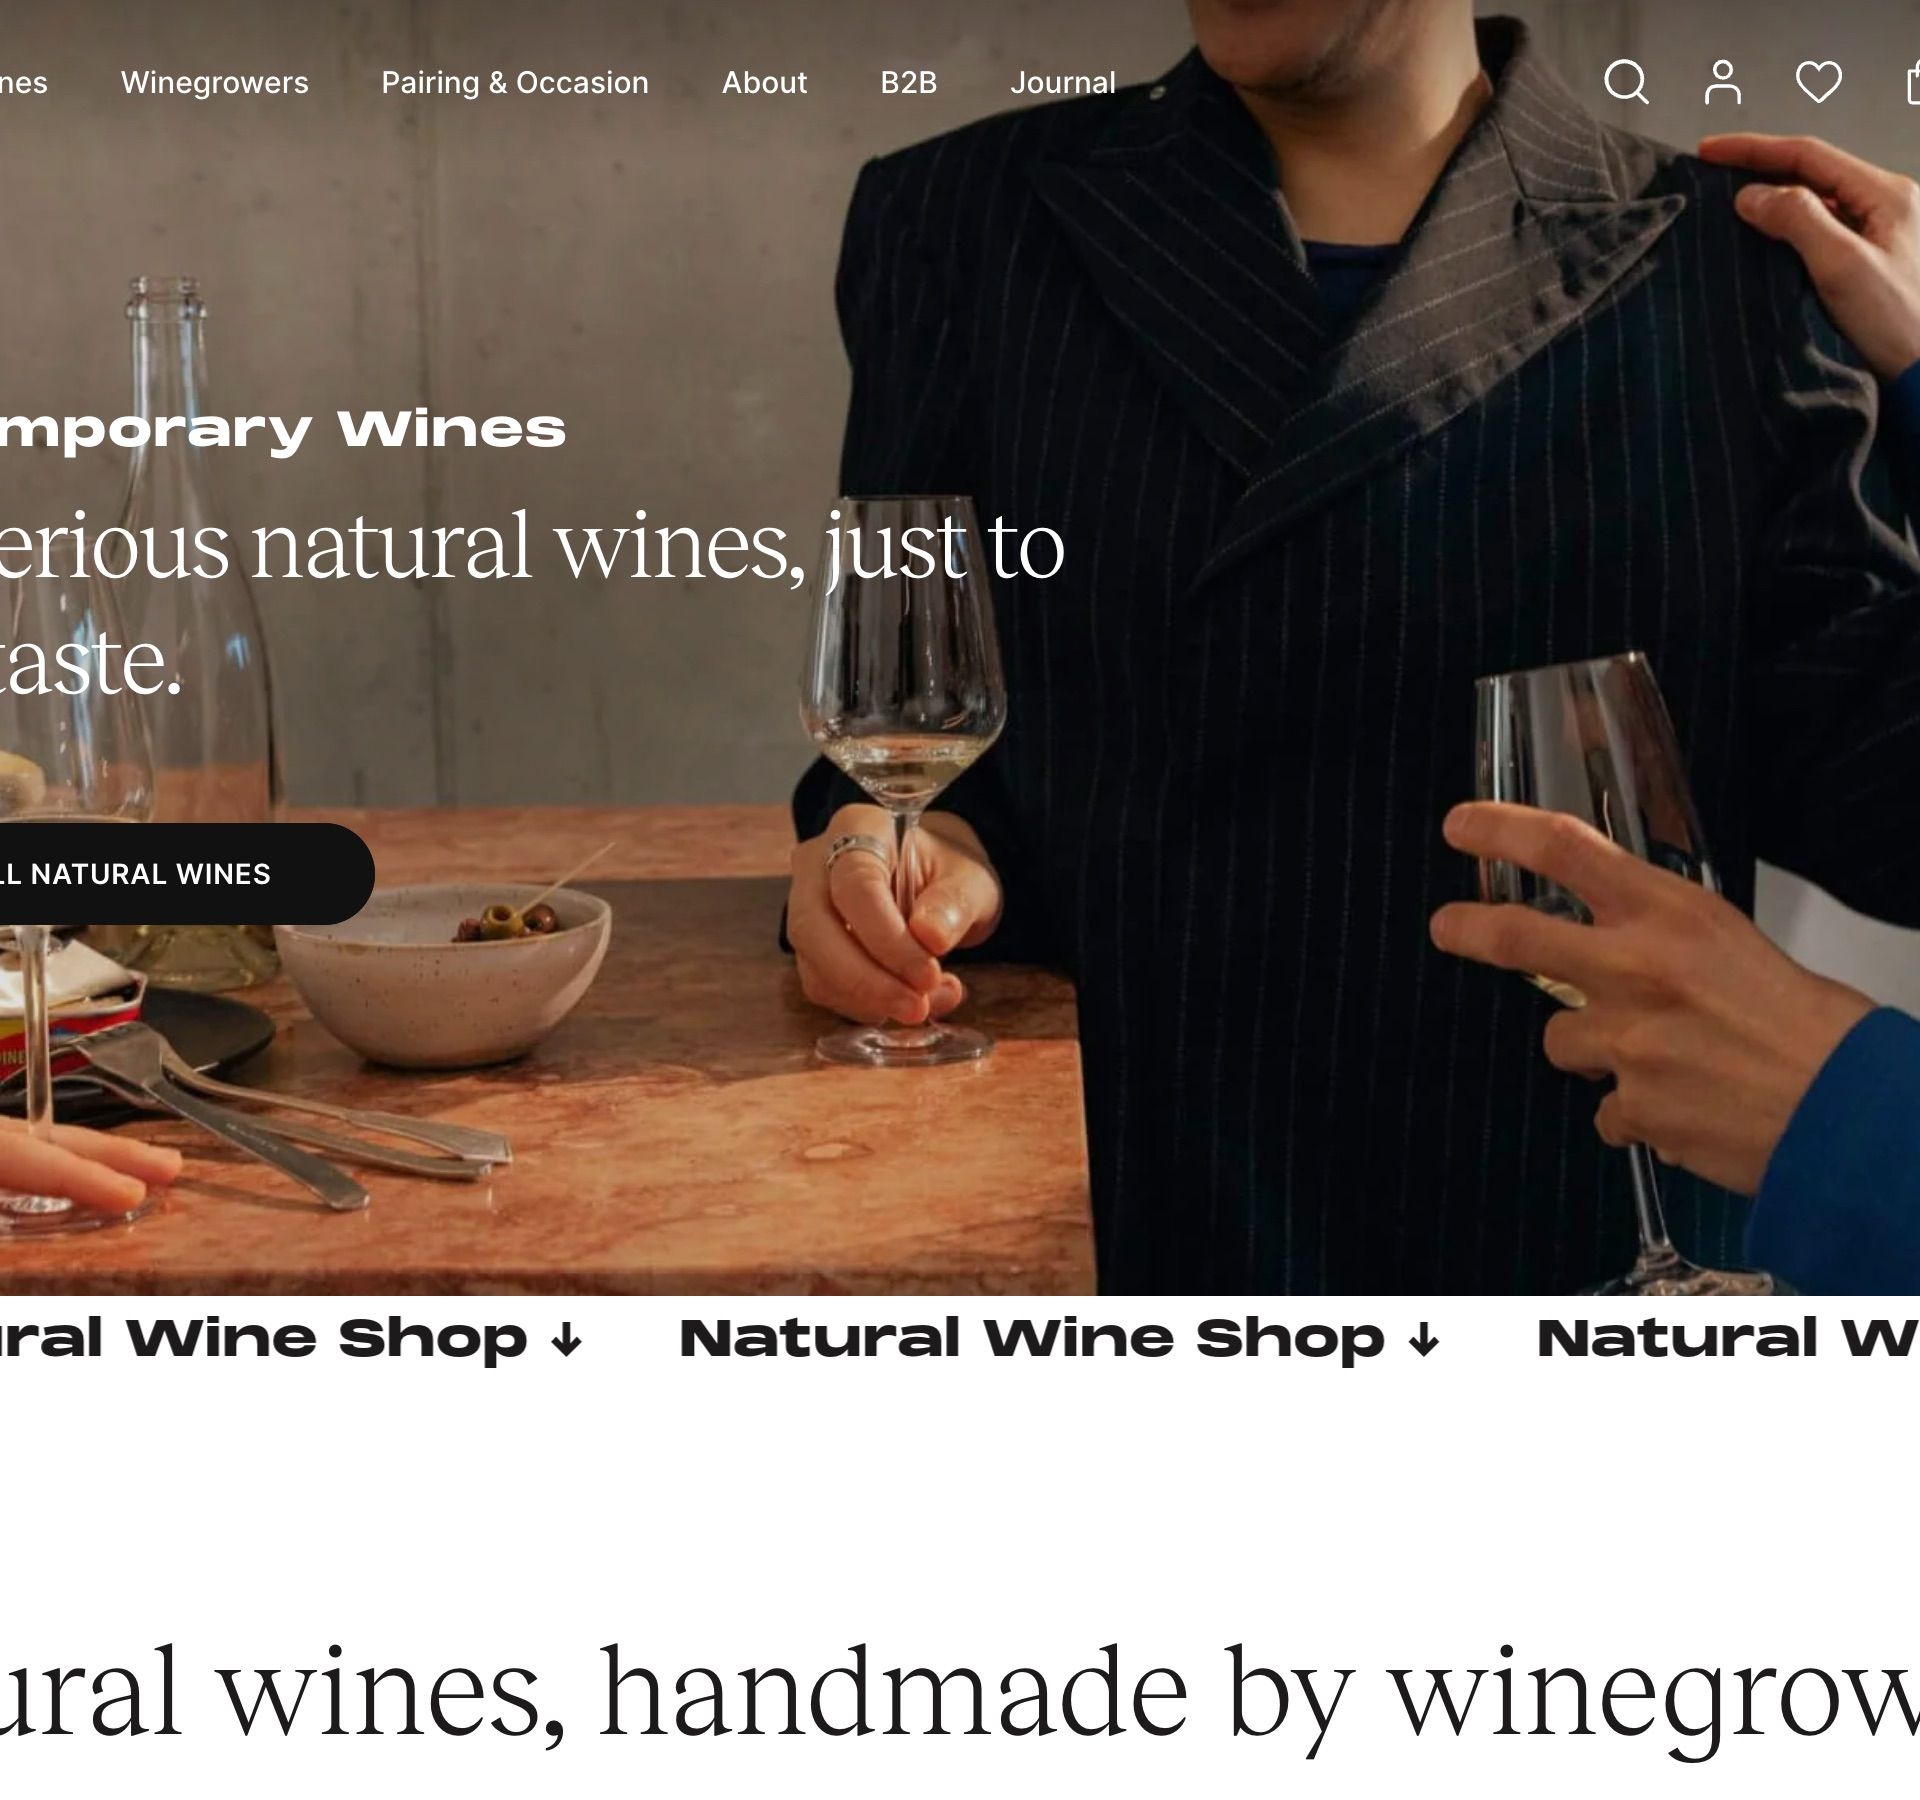This screenshot has height=1800, width=1920.
Task: Click the middle Natural Wine Shop marquee text
Action: point(1032,1339)
